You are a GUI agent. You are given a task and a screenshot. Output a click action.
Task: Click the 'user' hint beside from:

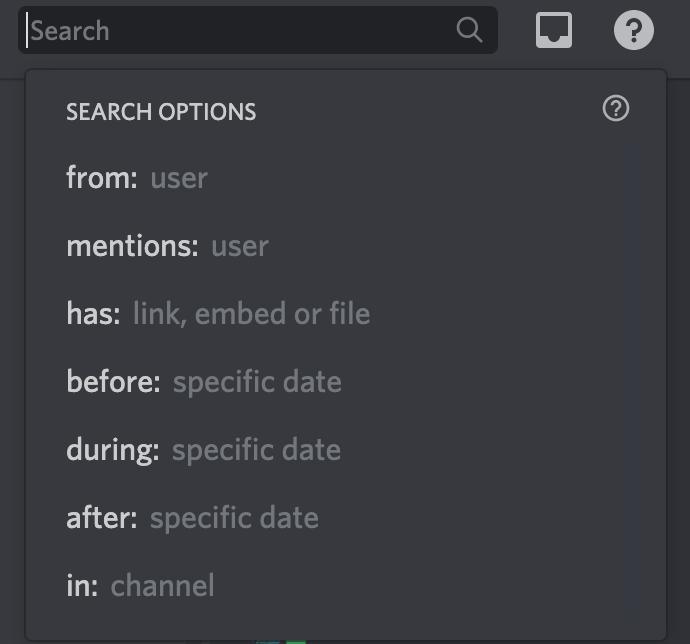click(179, 179)
